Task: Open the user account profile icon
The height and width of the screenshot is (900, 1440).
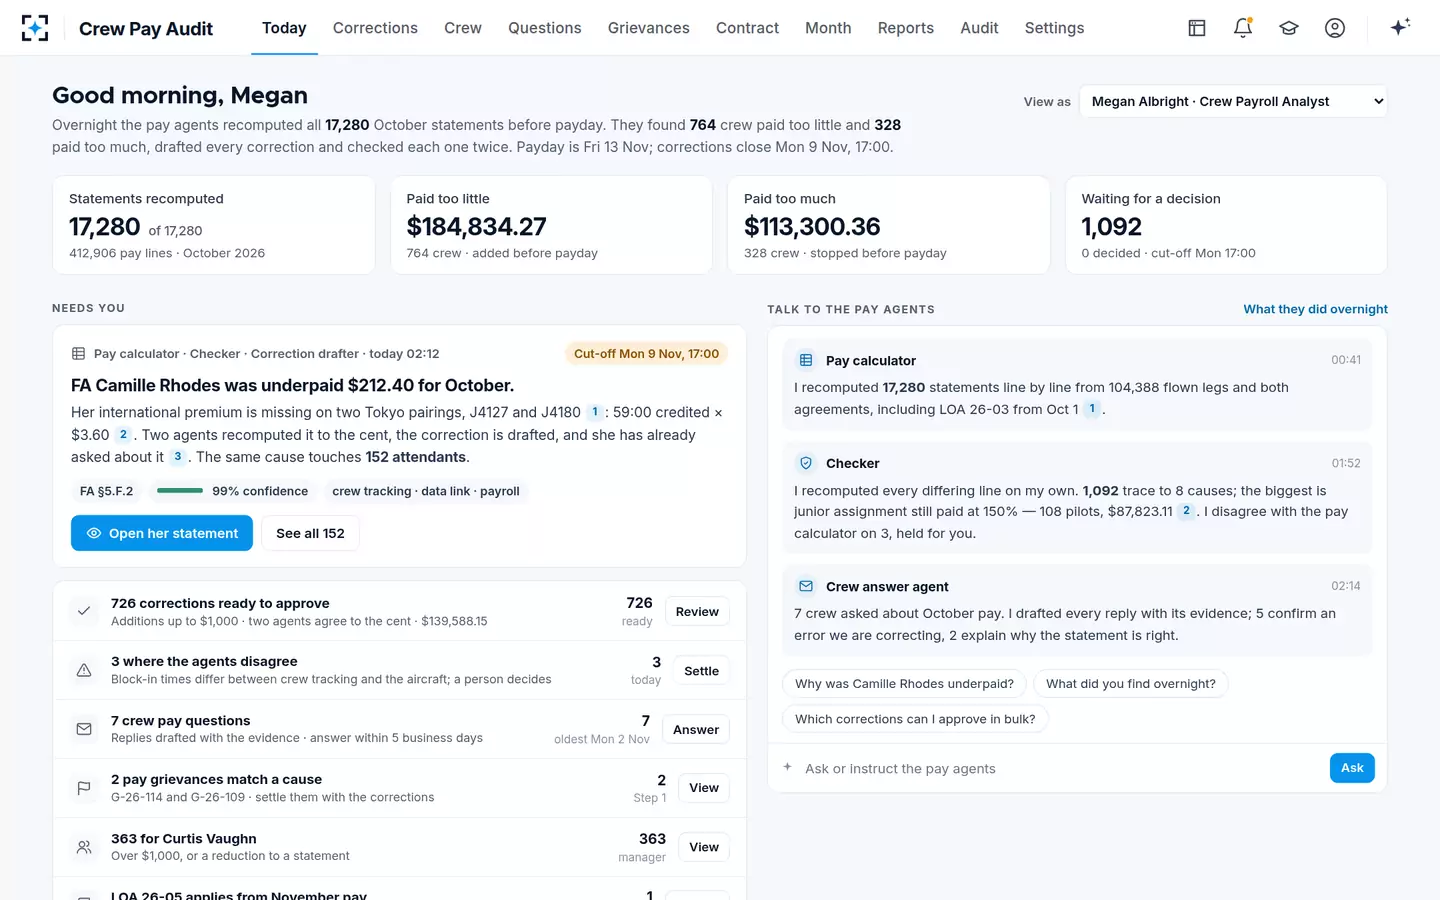Action: 1335,28
